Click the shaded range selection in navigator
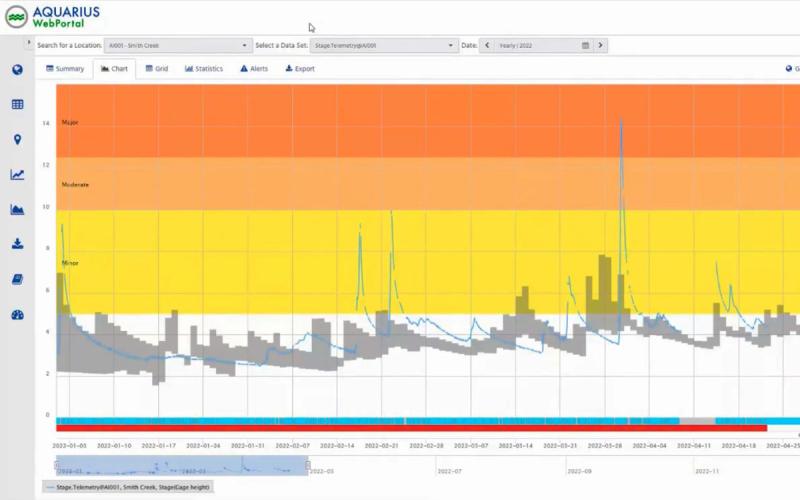This screenshot has height=500, width=800. click(182, 466)
